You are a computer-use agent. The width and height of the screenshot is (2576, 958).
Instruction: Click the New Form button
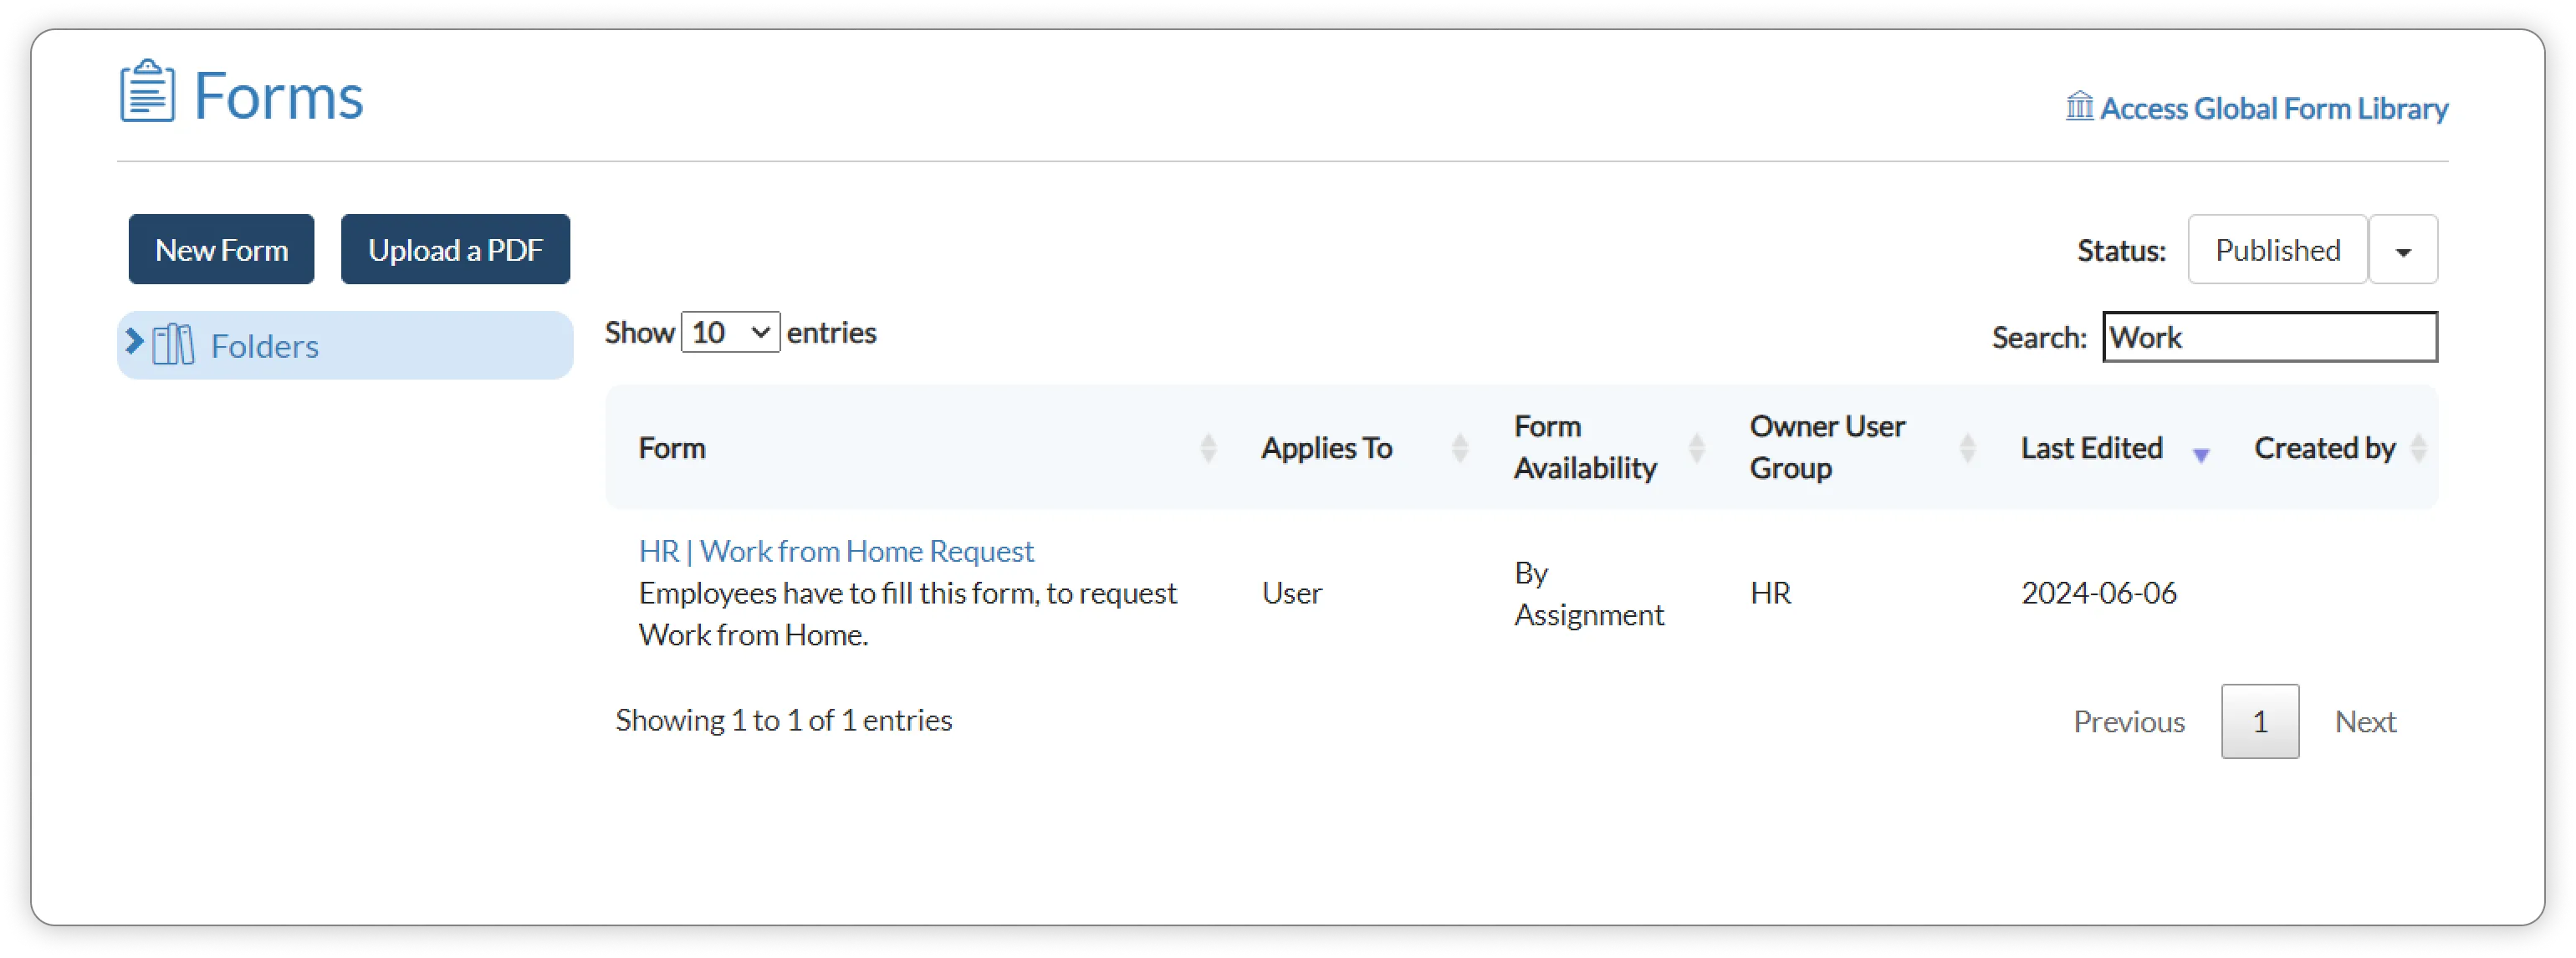(221, 250)
